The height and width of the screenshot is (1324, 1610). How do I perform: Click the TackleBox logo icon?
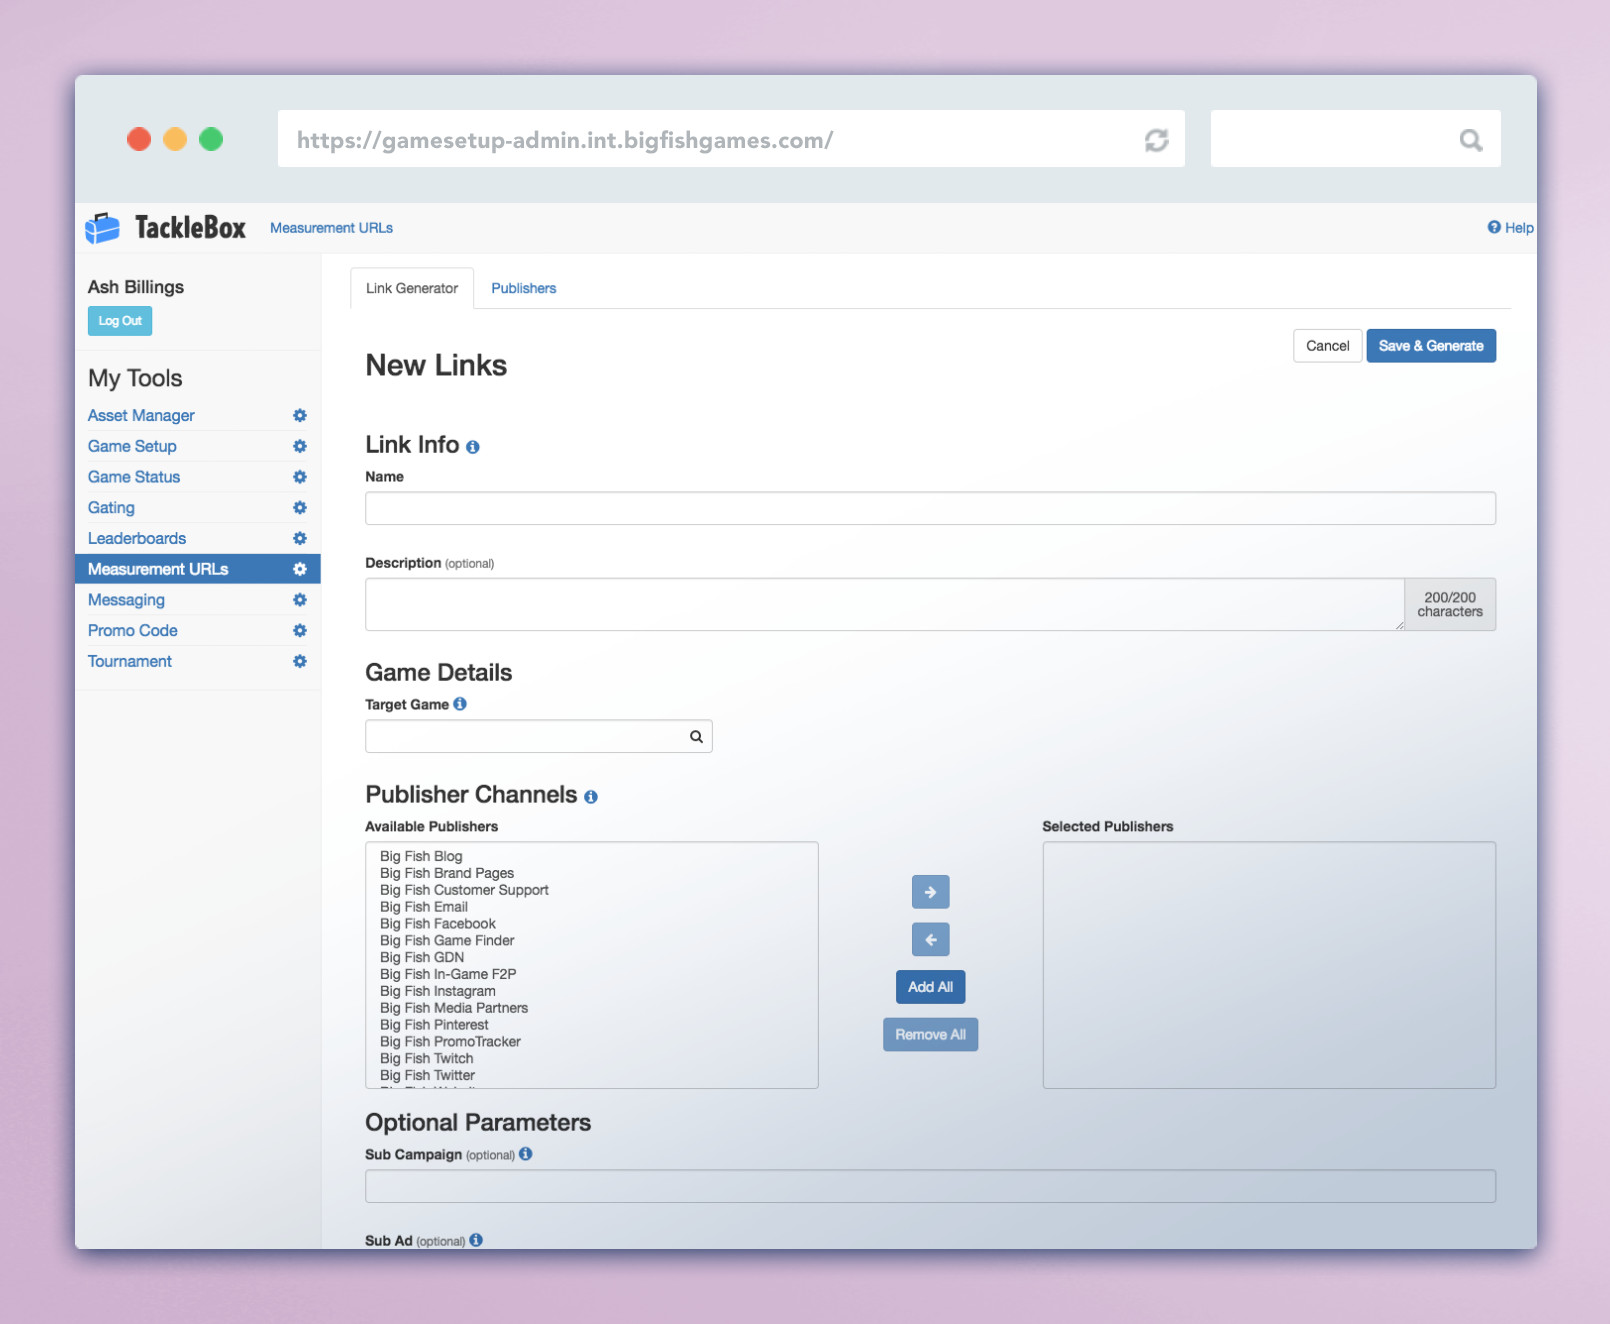[102, 228]
